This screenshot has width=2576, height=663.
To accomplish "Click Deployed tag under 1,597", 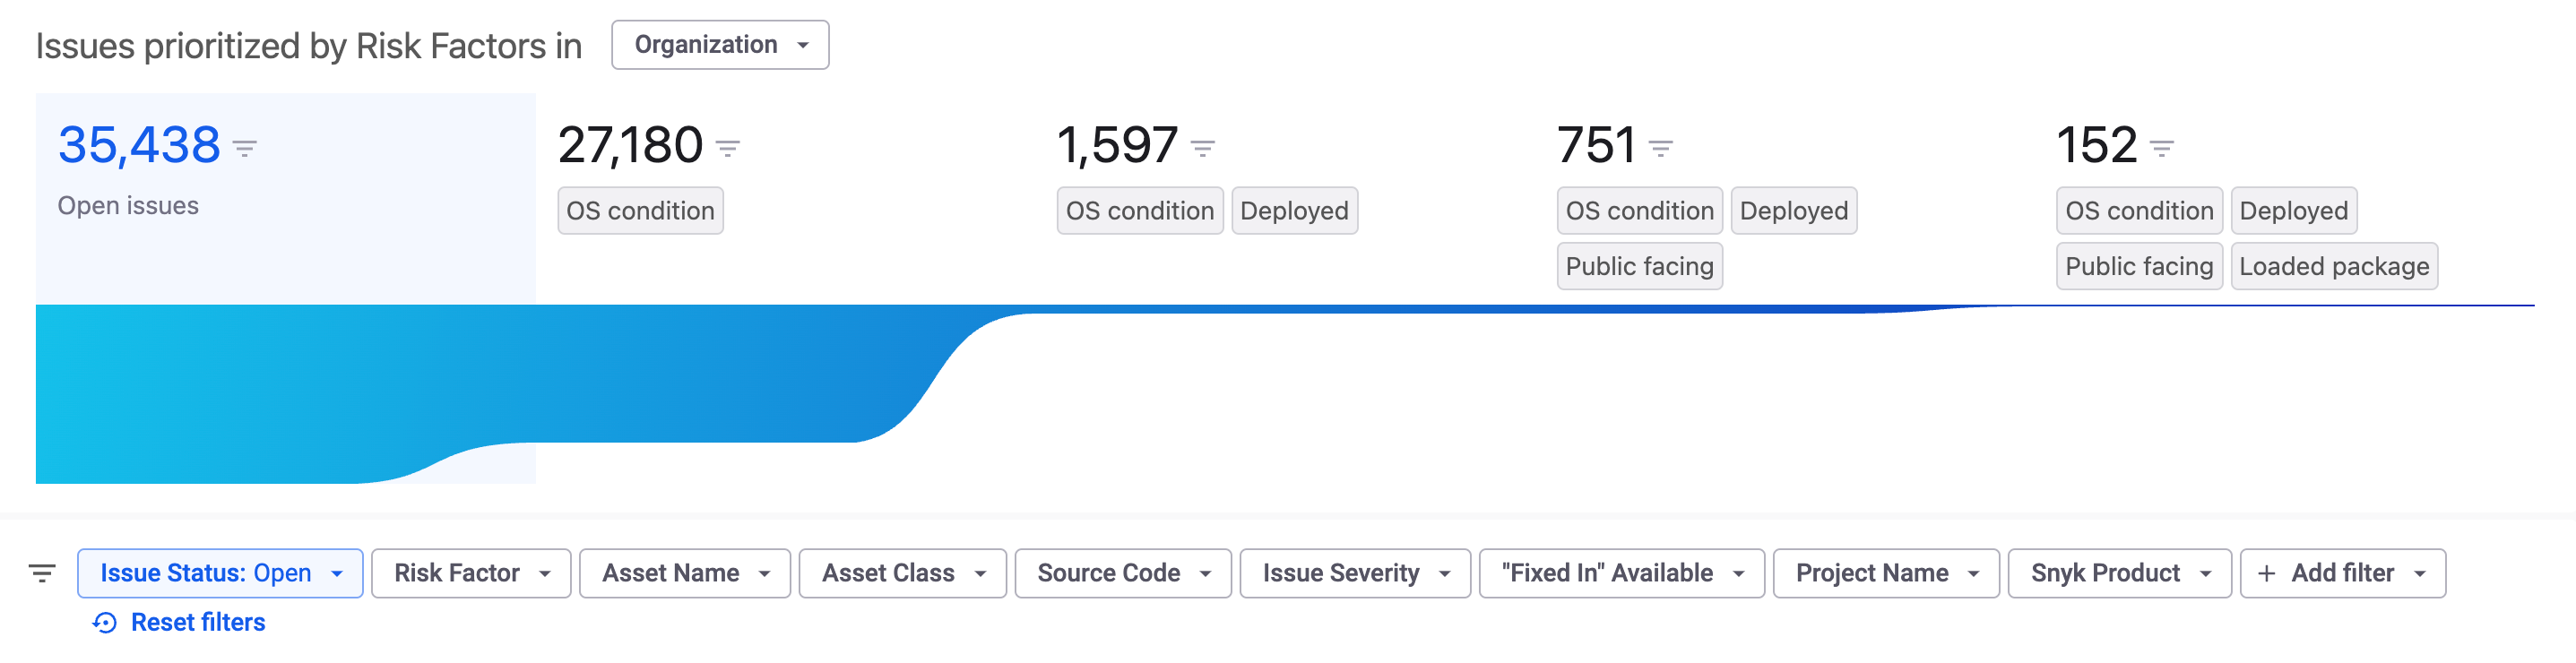I will pyautogui.click(x=1294, y=211).
